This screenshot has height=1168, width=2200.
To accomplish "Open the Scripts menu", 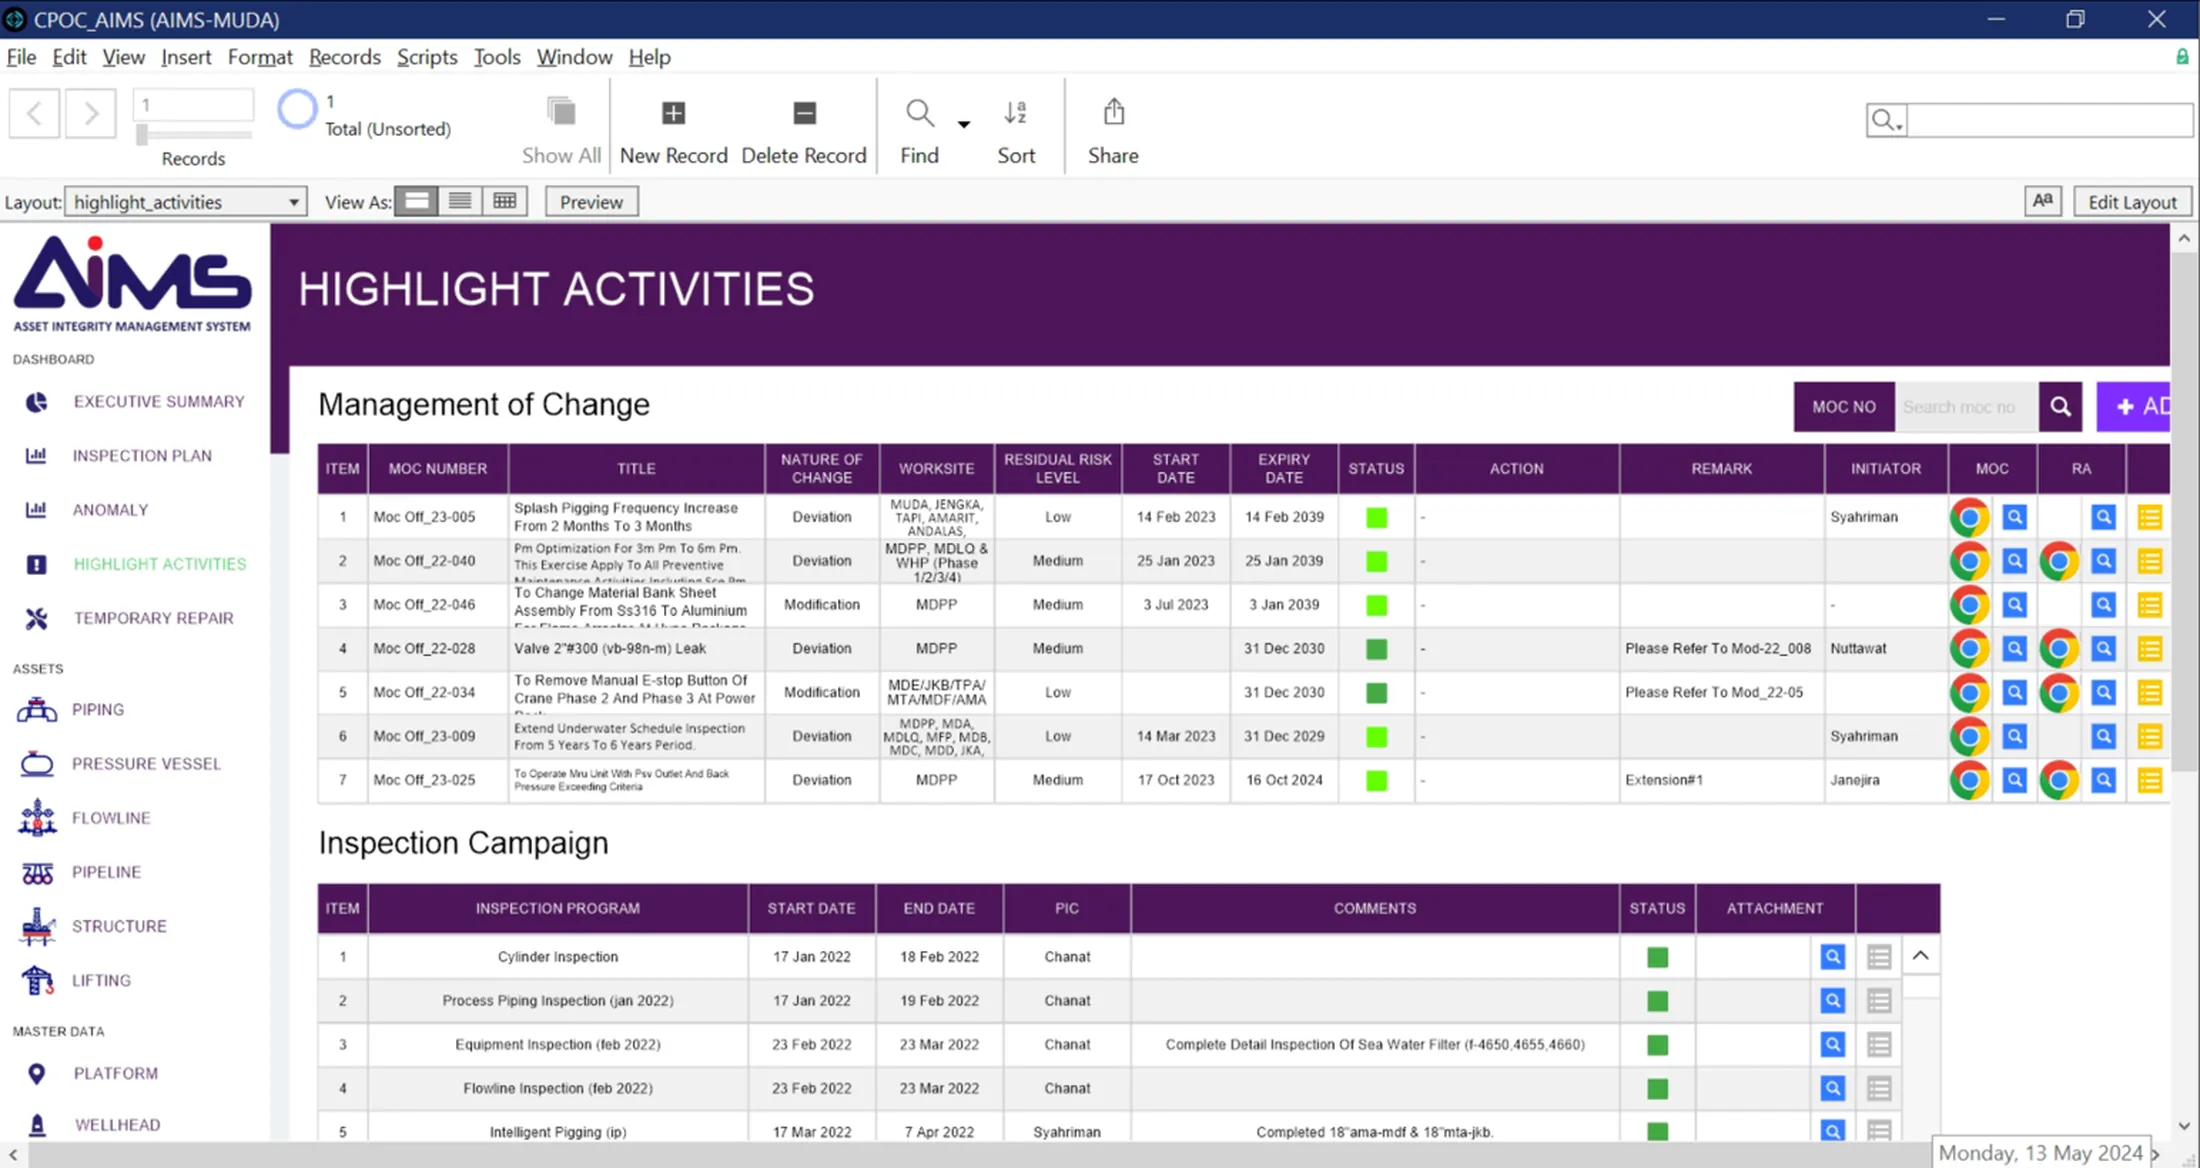I will (427, 57).
